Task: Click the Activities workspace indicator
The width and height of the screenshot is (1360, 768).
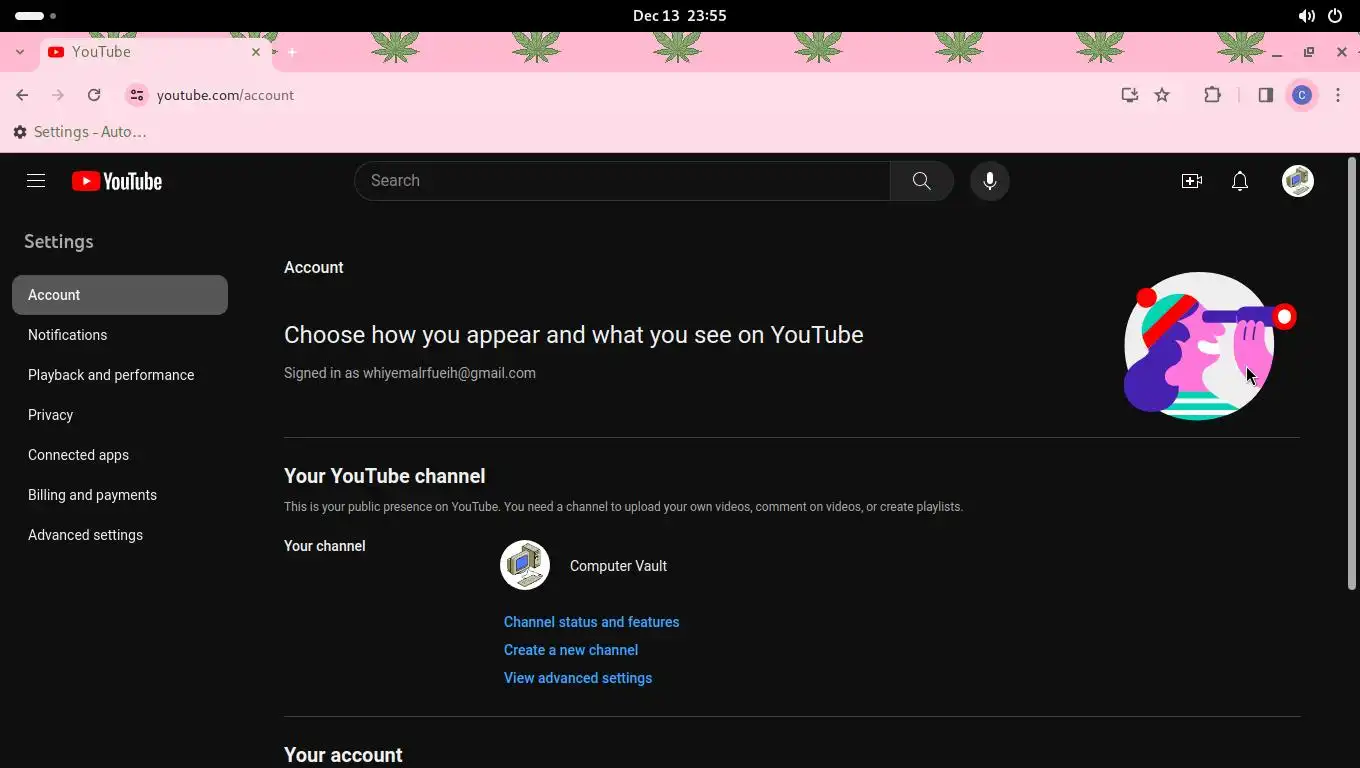Action: [36, 16]
